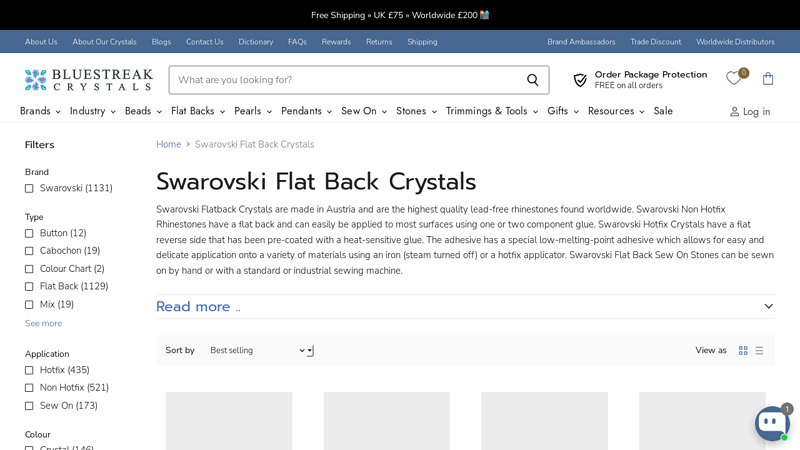Open the Stones menu

(x=416, y=111)
